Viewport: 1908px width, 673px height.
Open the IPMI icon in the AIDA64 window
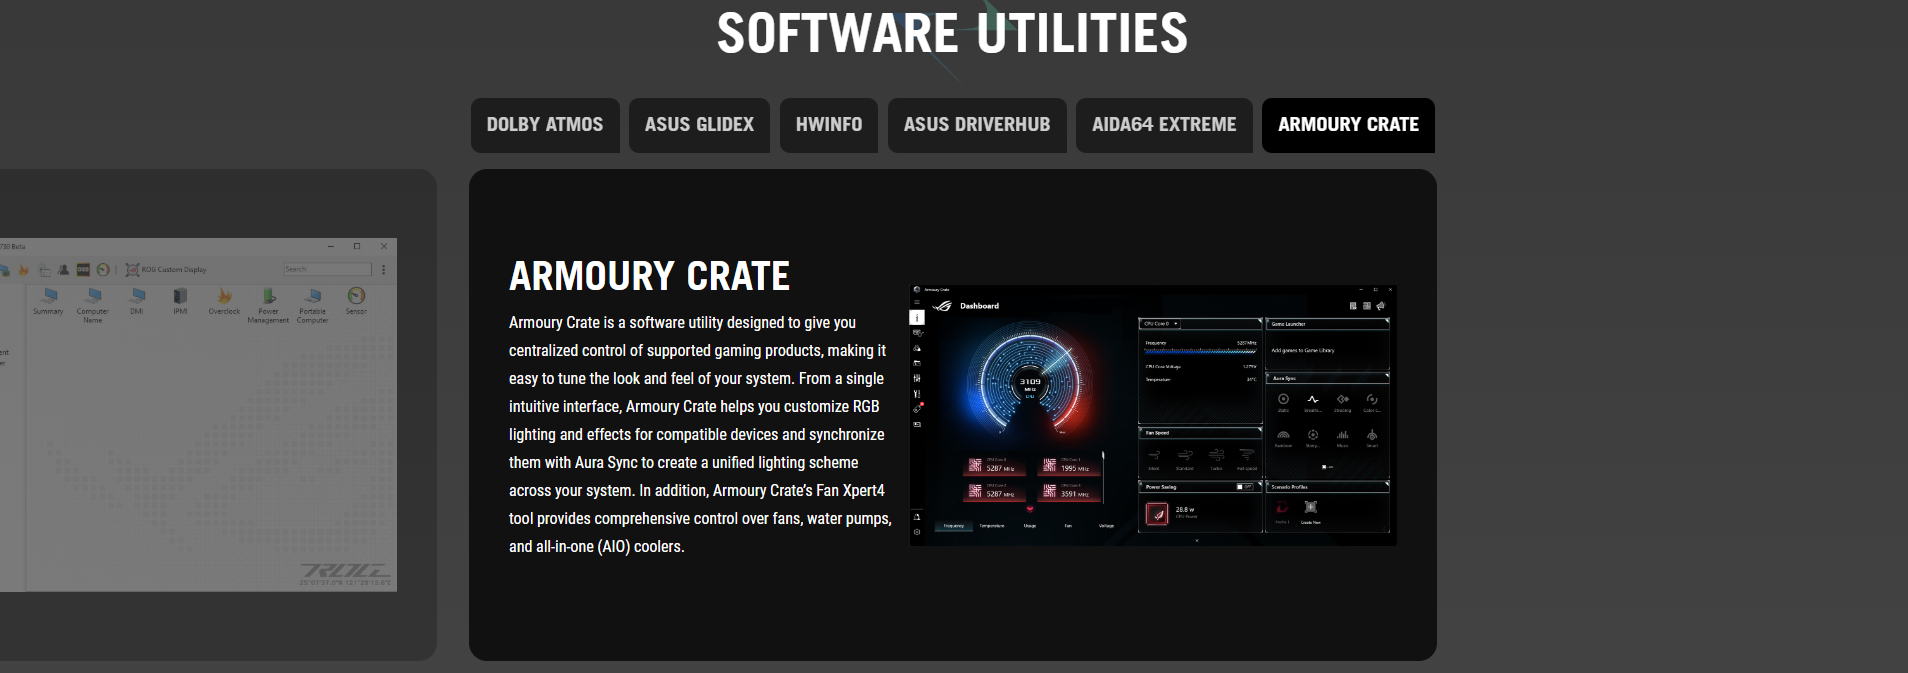(180, 301)
